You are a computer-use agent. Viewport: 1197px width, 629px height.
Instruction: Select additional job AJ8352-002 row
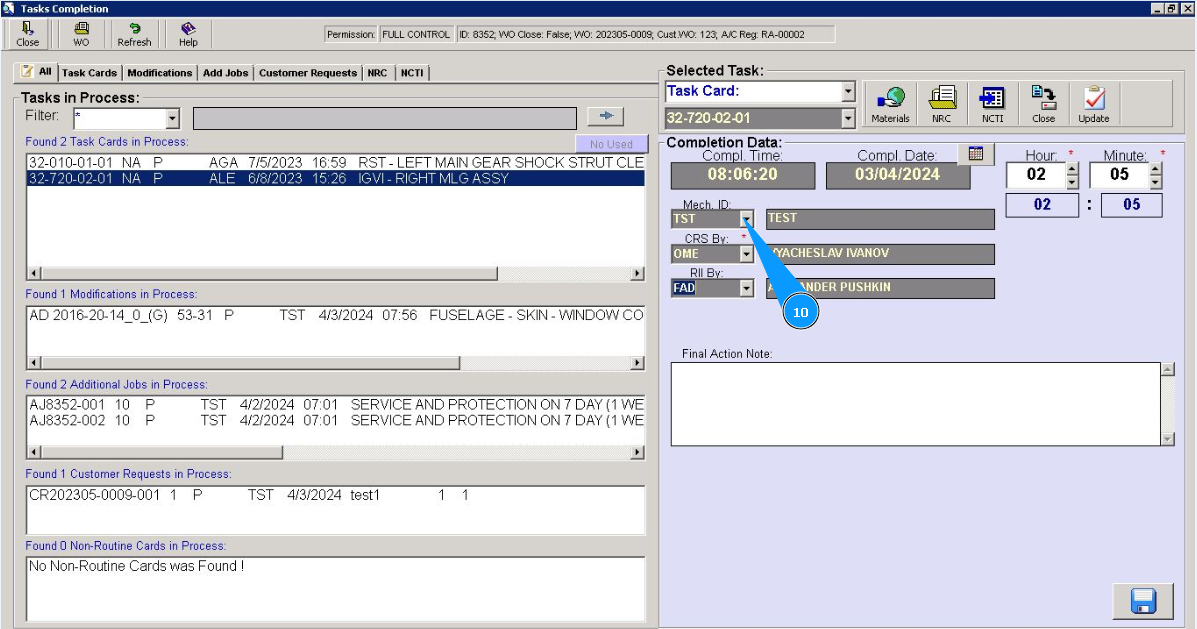336,421
